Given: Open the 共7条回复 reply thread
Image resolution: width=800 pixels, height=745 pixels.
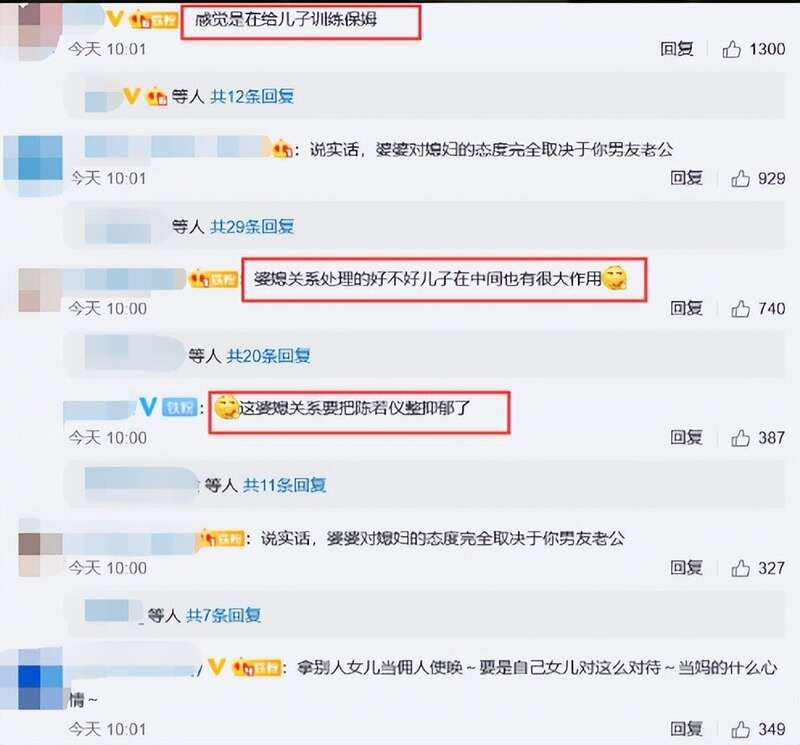Looking at the screenshot, I should click(x=223, y=615).
